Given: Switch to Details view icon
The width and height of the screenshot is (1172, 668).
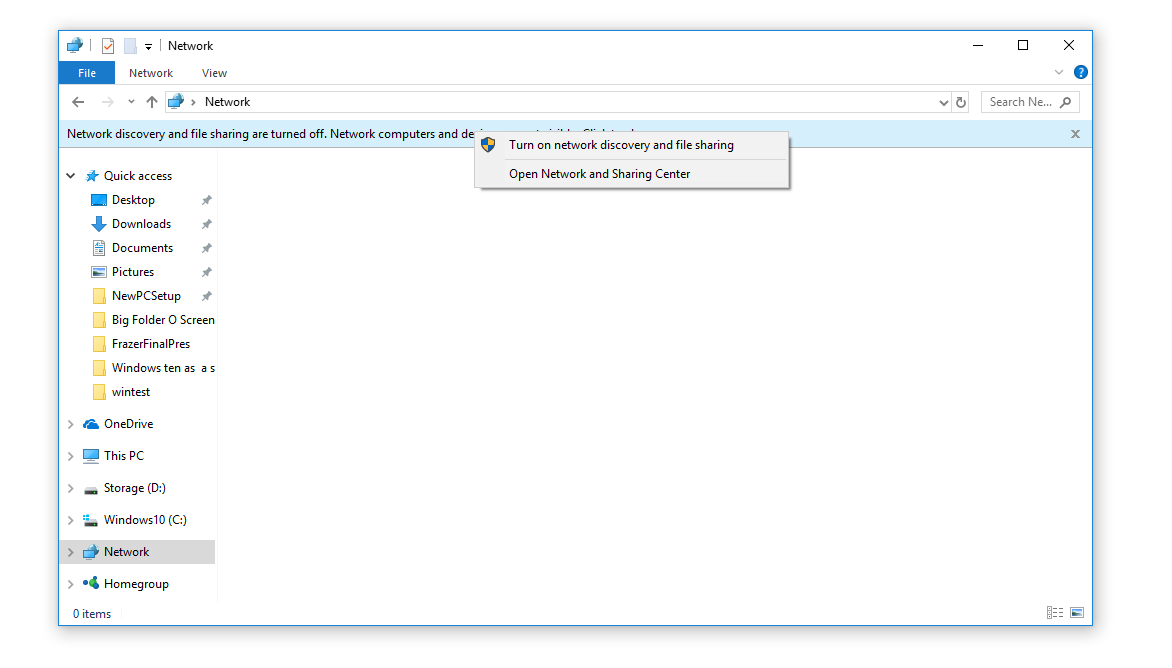Looking at the screenshot, I should point(1055,613).
